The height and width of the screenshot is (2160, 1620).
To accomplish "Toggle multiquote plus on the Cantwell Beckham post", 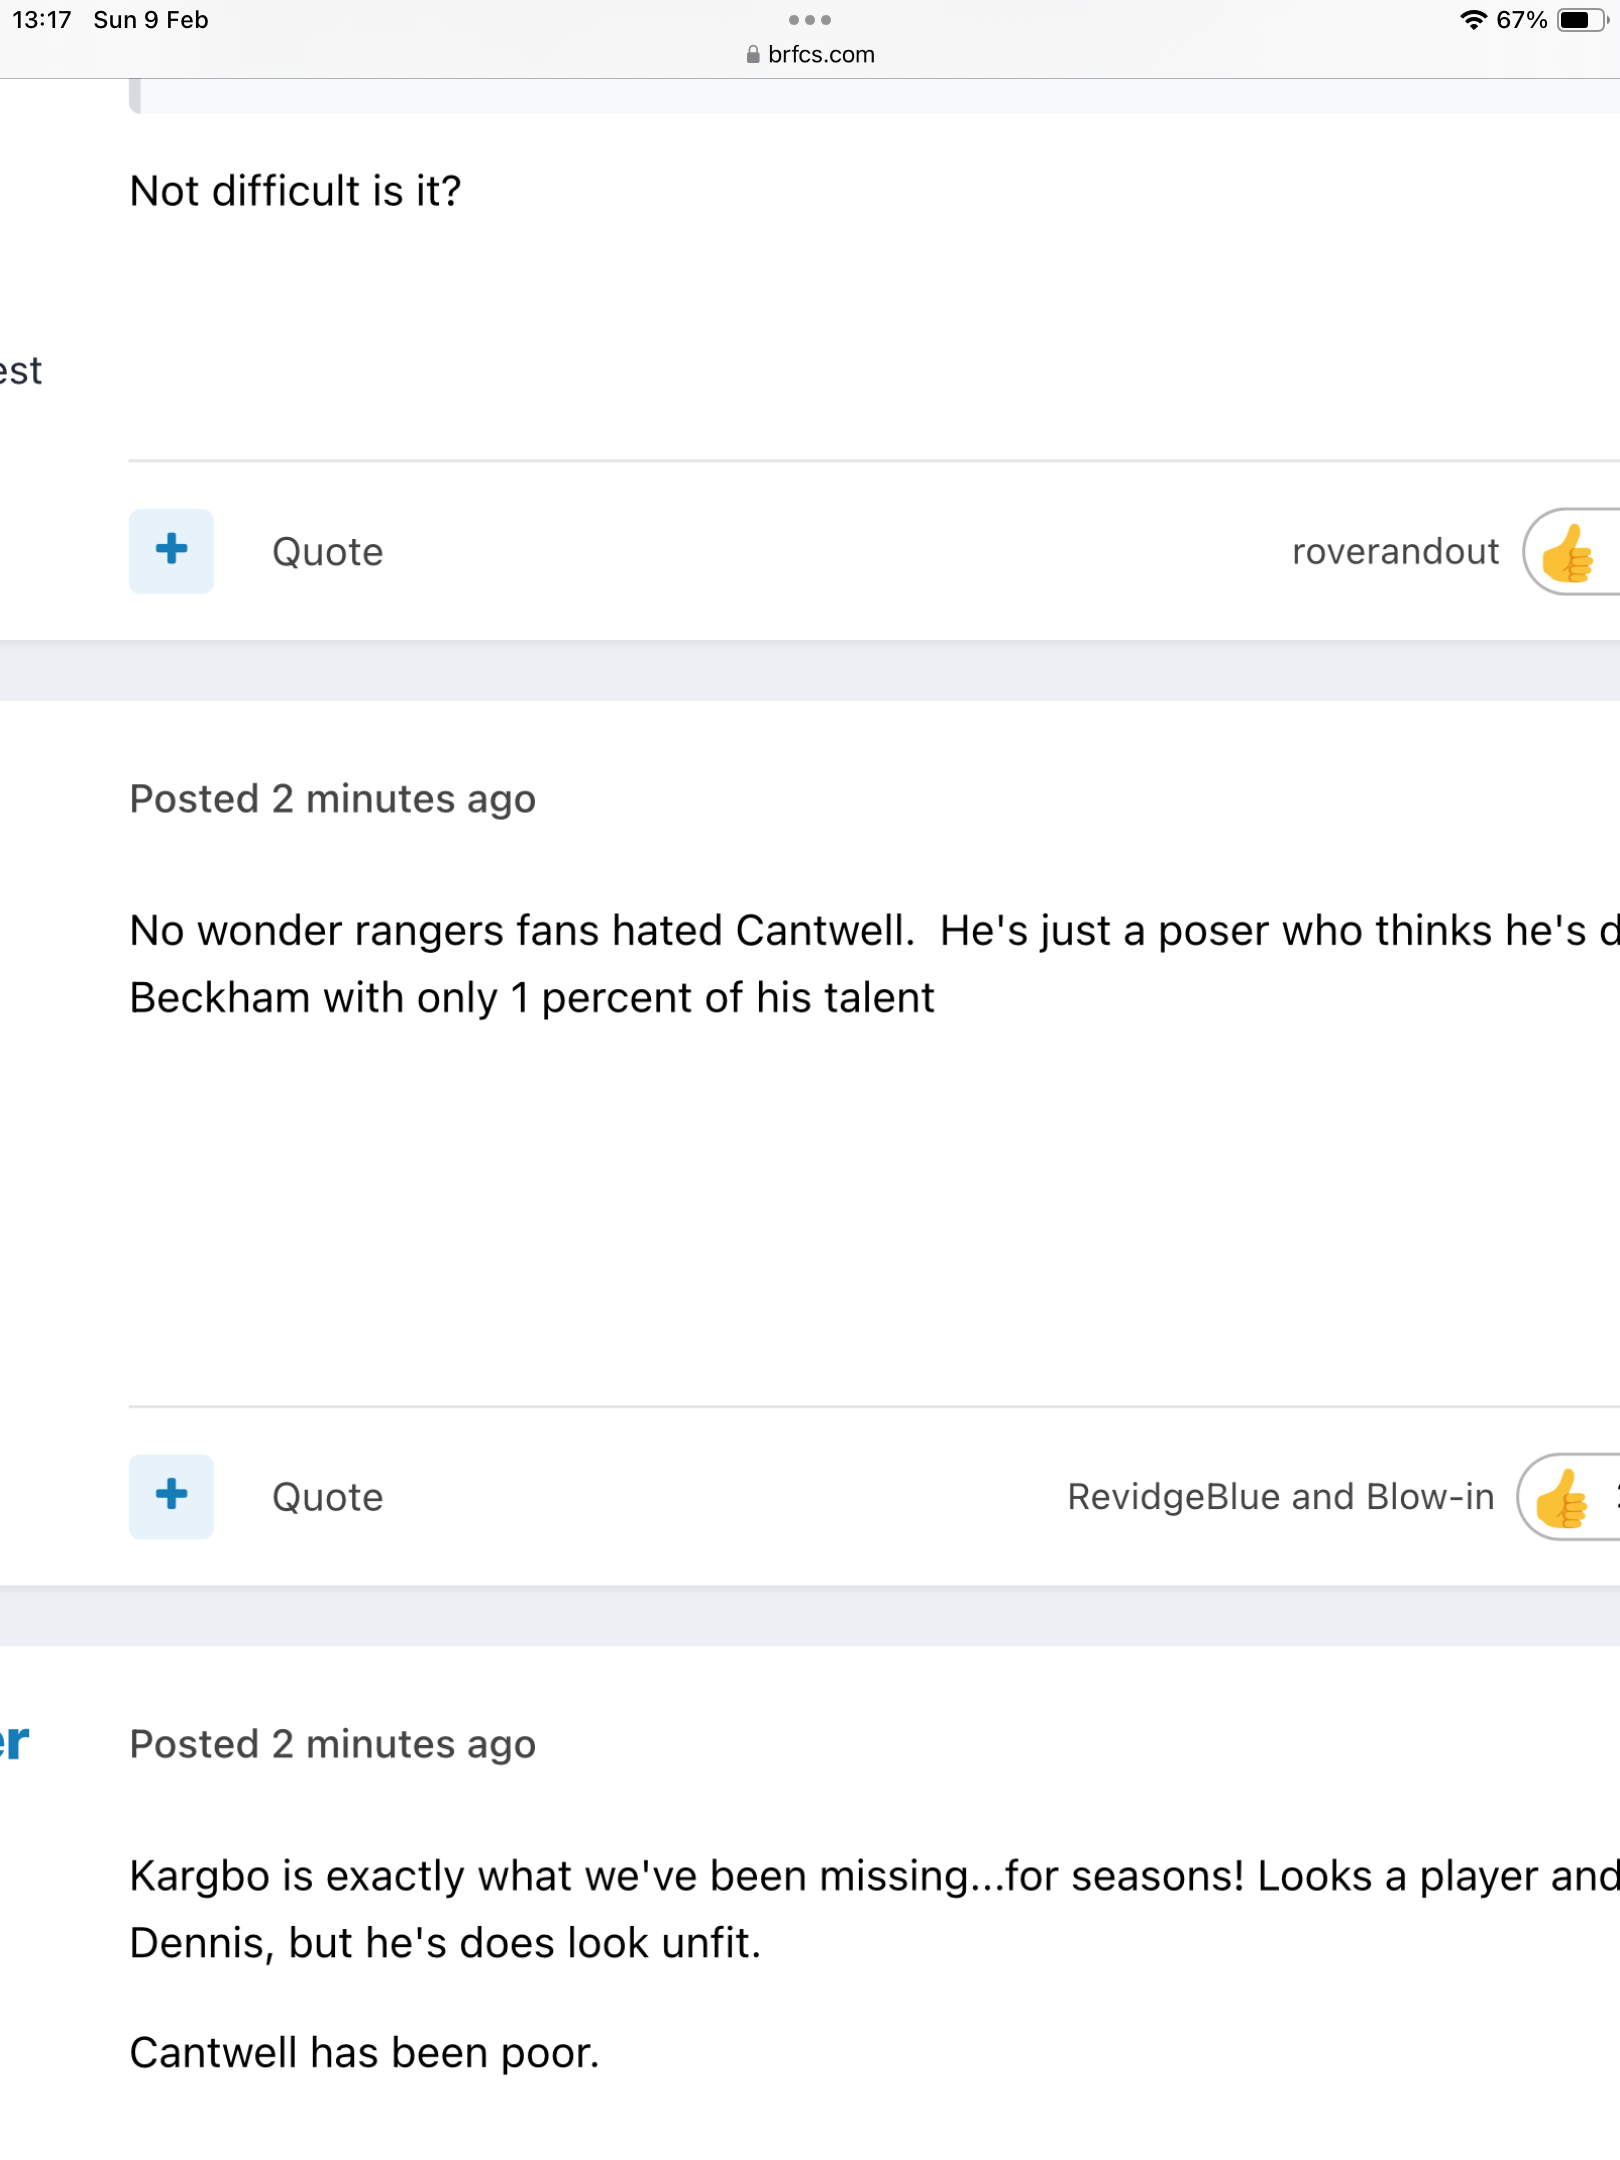I will (x=171, y=1496).
